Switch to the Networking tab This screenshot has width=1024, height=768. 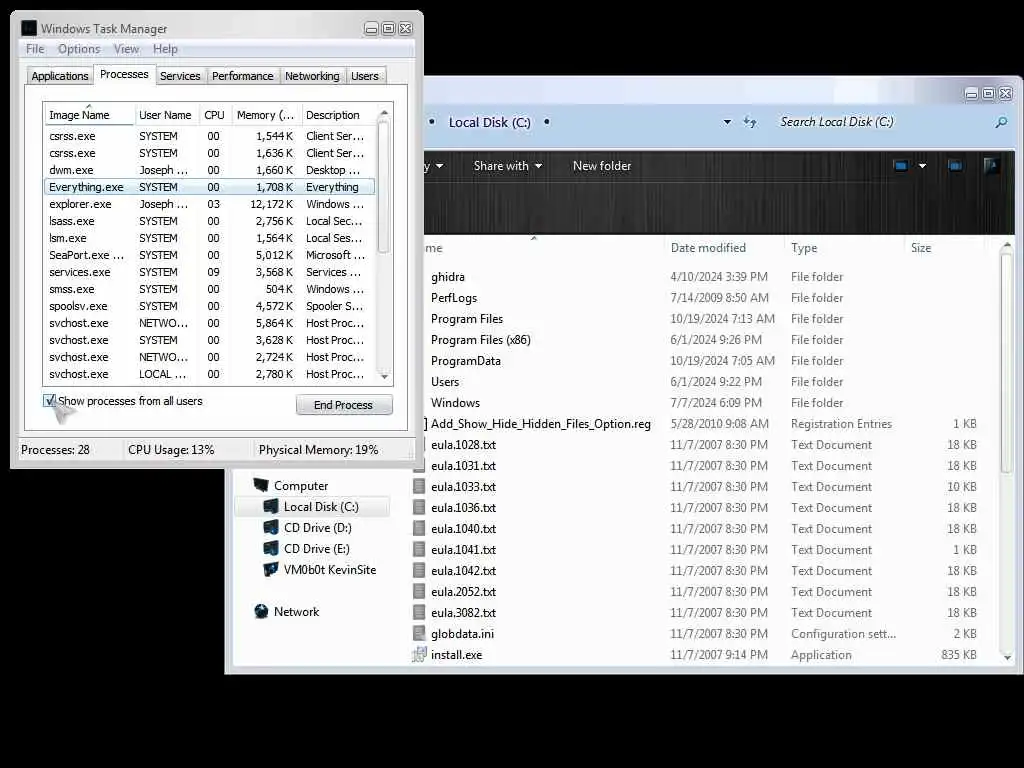pyautogui.click(x=312, y=76)
